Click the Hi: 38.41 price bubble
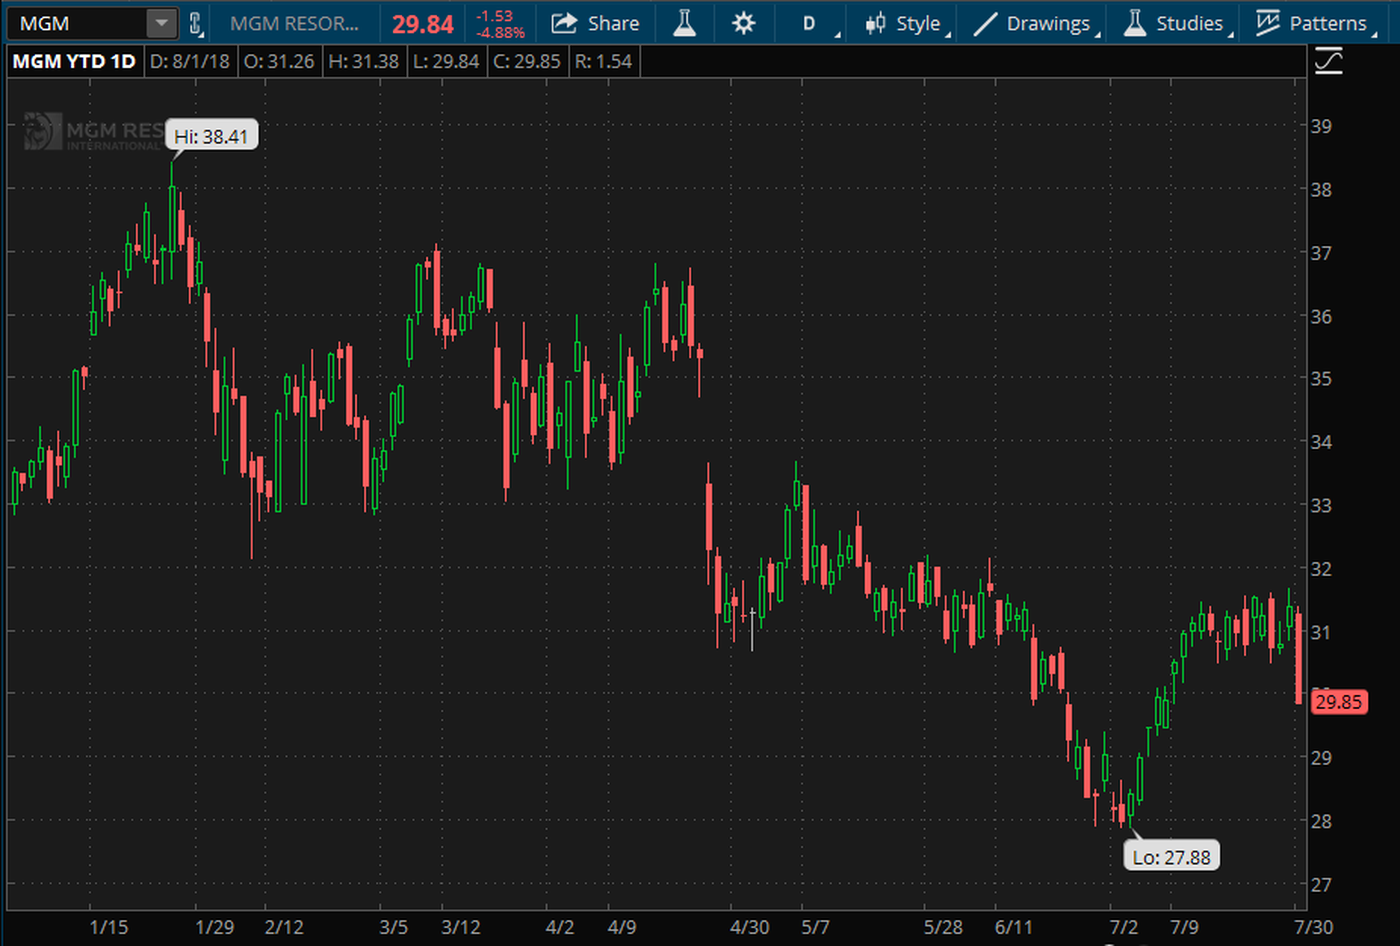This screenshot has height=946, width=1400. point(211,136)
